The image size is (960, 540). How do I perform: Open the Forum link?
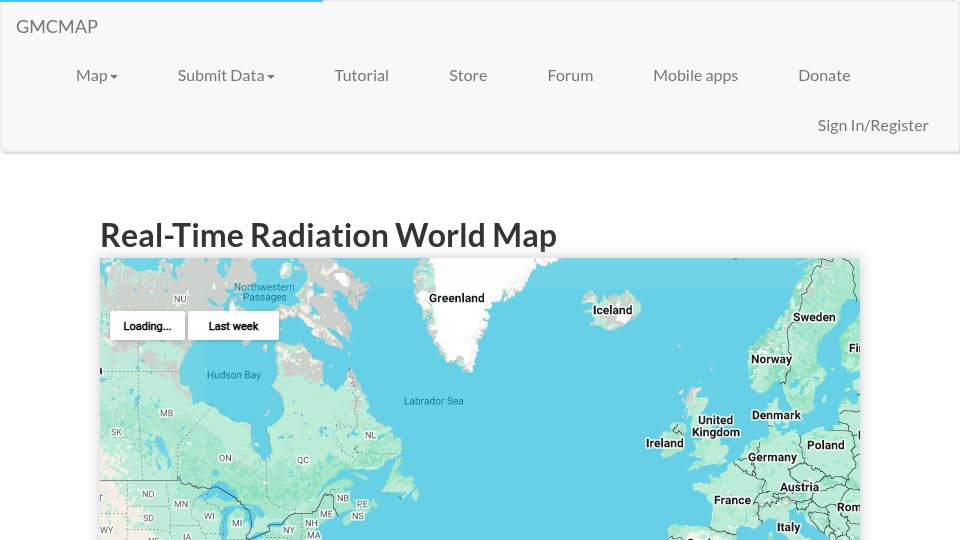pyautogui.click(x=570, y=76)
